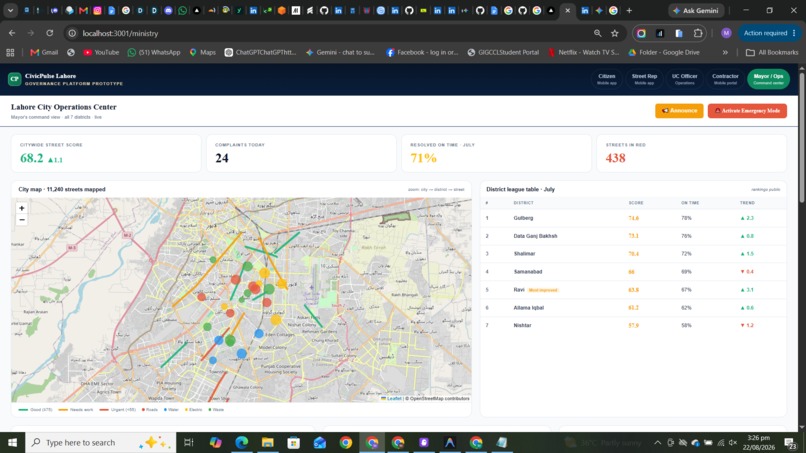Click the Announce button
806x453 pixels.
[679, 111]
